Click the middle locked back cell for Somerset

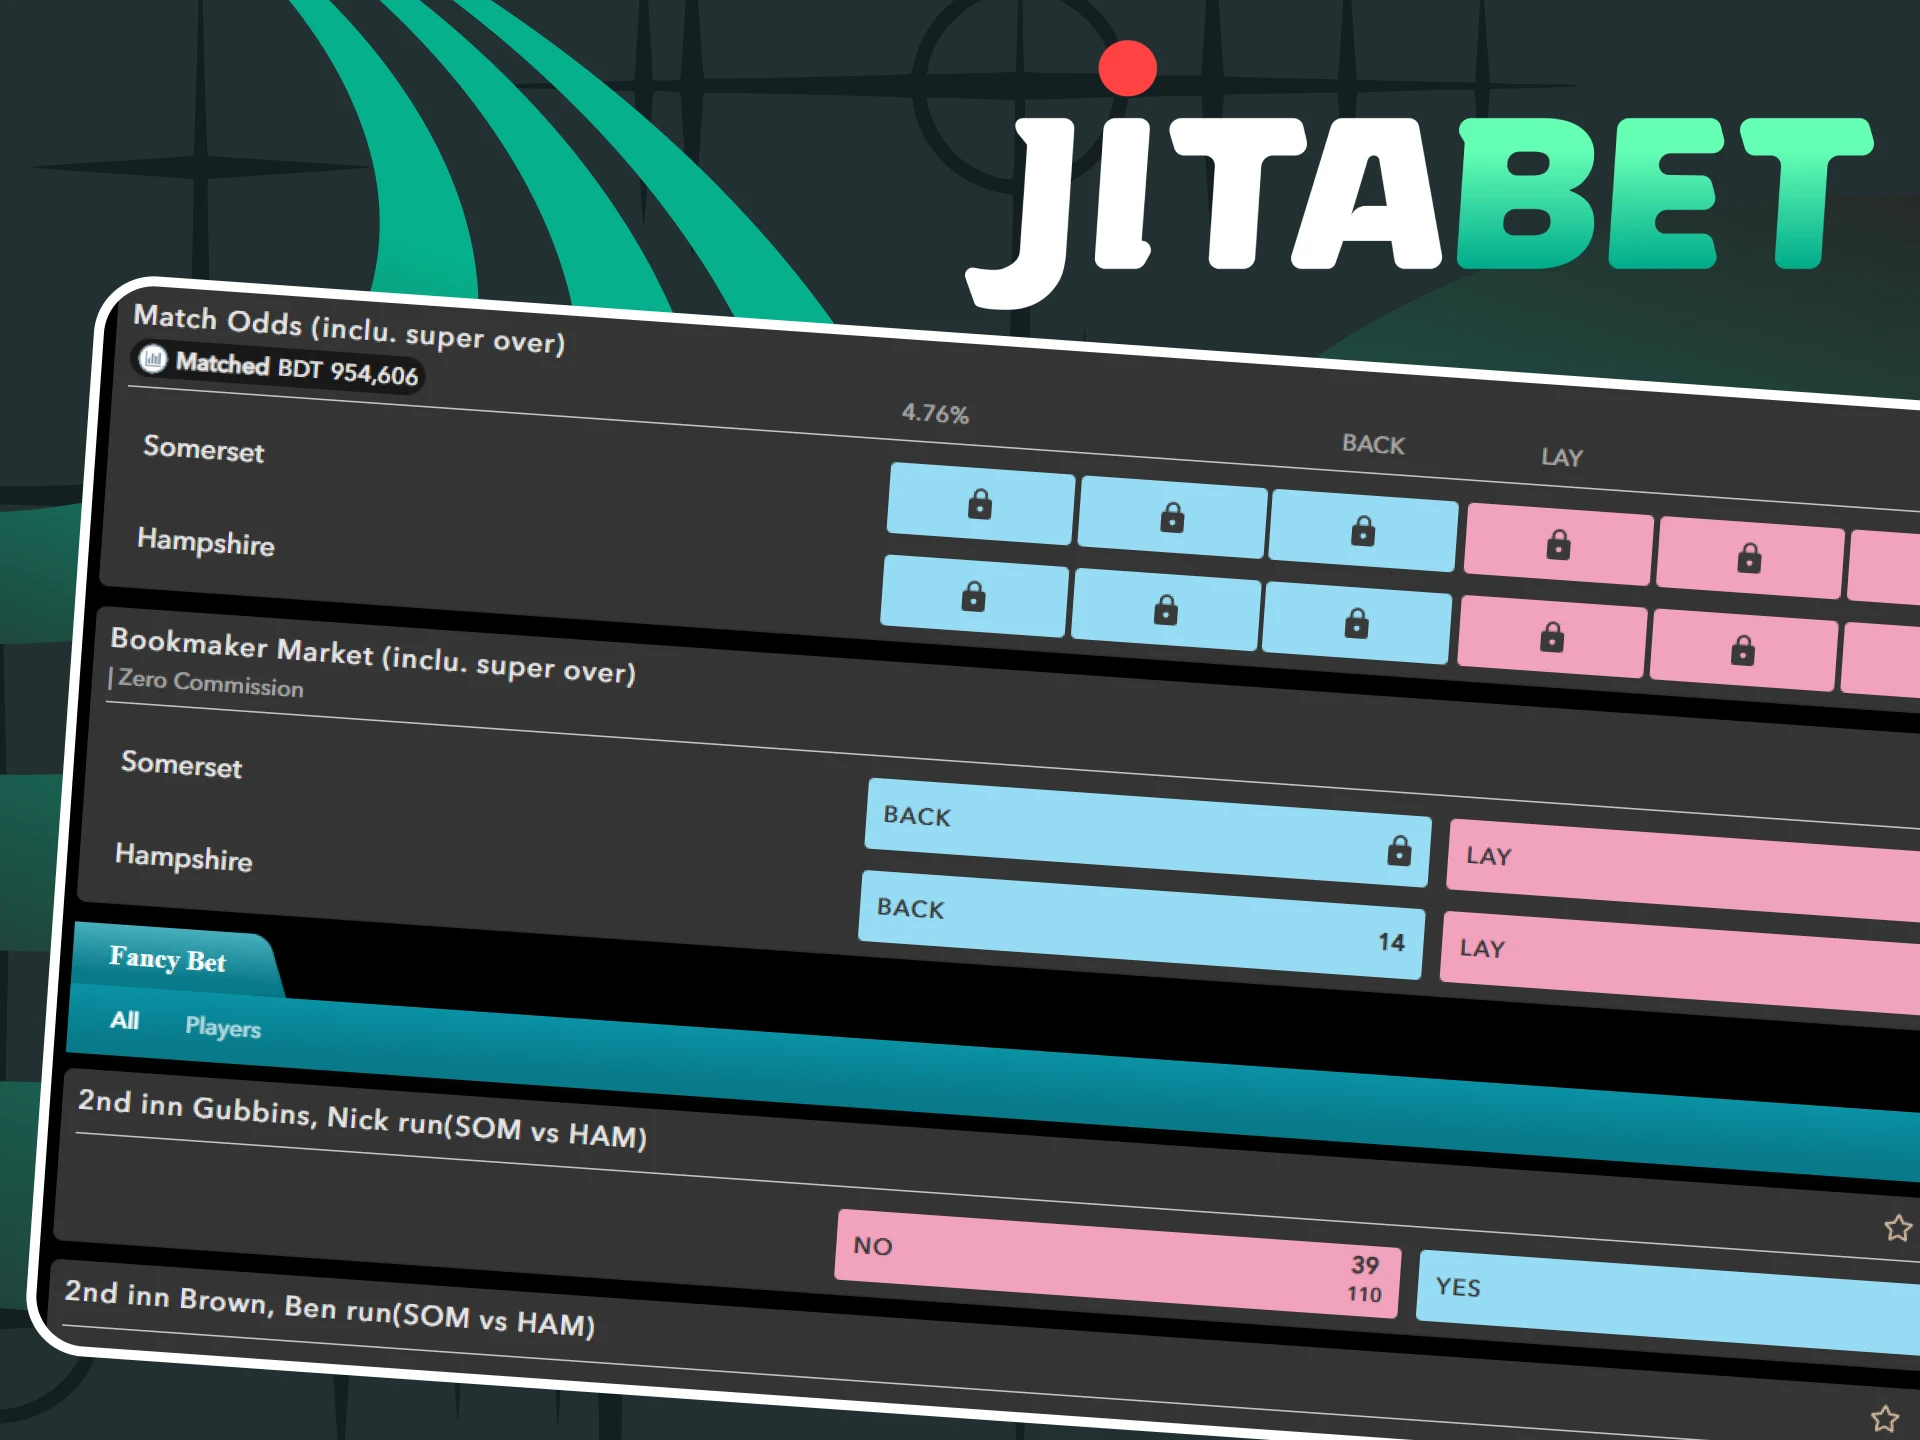pos(1170,518)
